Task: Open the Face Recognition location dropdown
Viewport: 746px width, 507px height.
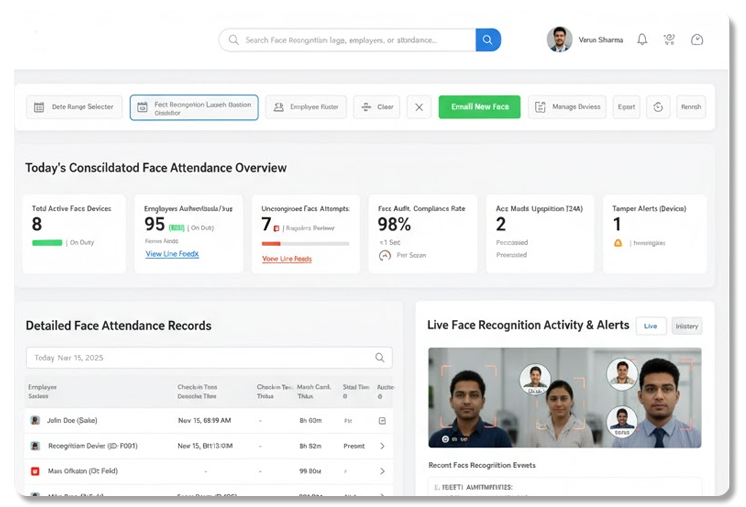Action: coord(194,107)
